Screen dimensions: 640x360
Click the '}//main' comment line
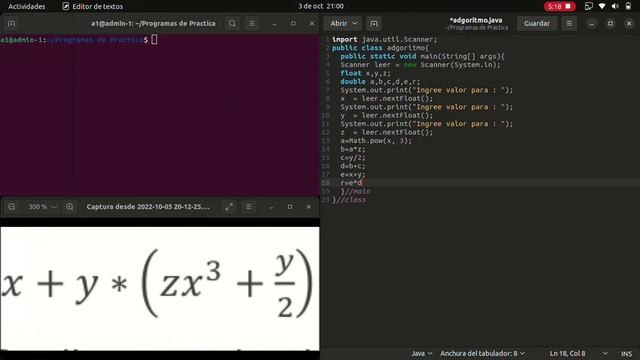(356, 191)
